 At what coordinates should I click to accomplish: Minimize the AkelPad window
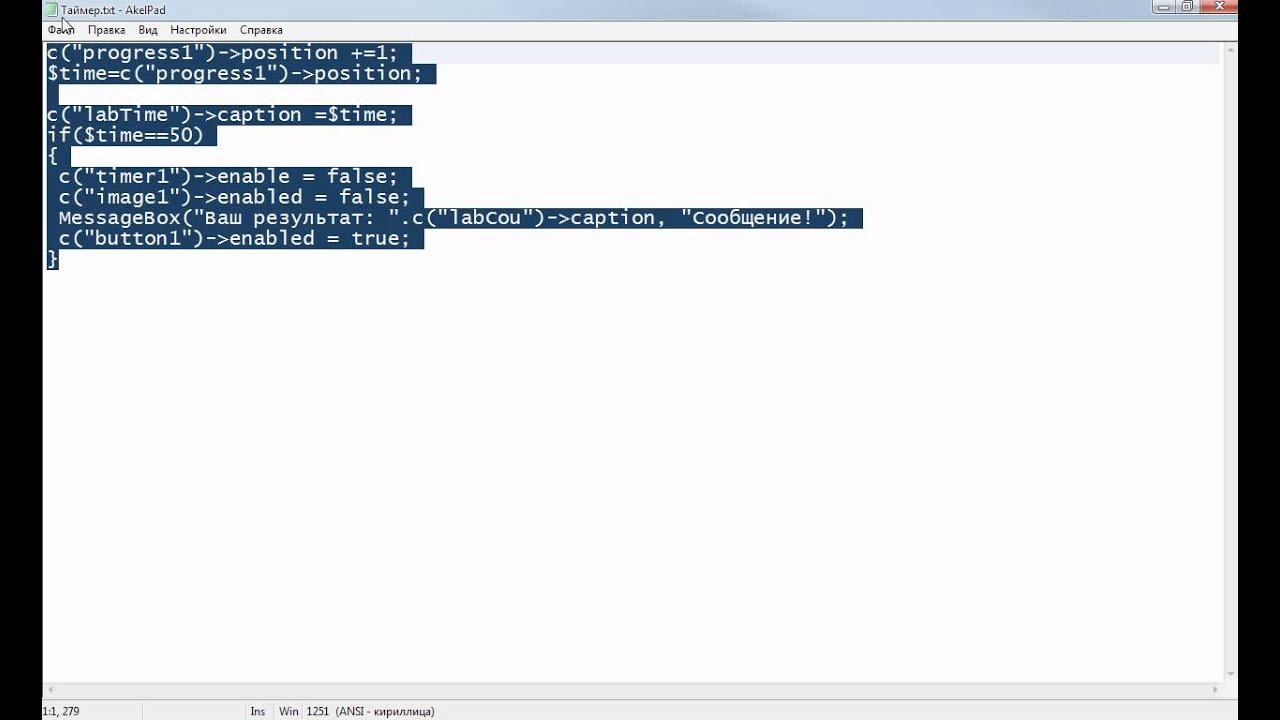click(1161, 7)
